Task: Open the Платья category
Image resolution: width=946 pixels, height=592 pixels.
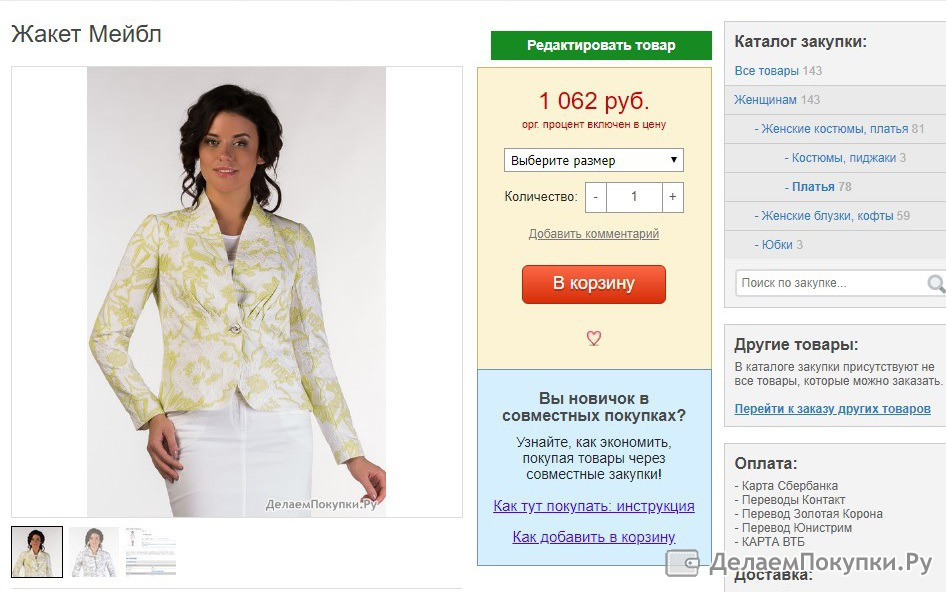Action: pos(813,186)
